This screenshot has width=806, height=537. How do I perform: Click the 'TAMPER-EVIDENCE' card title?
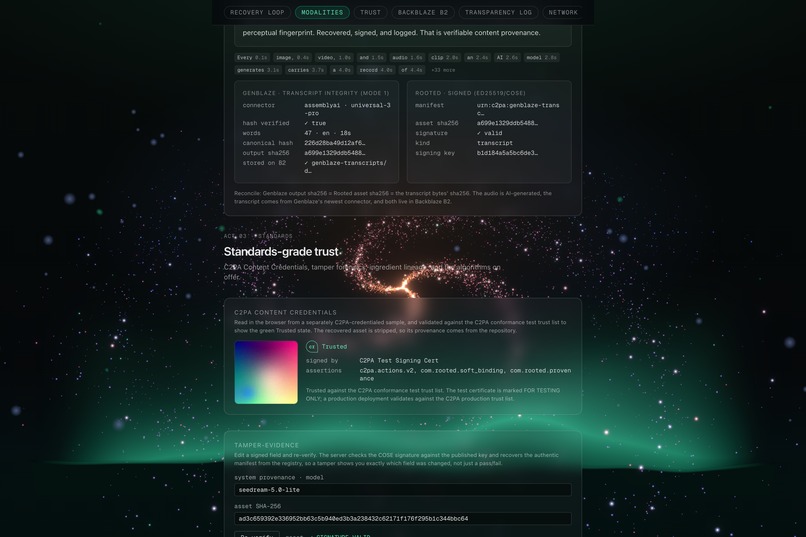[x=266, y=445]
